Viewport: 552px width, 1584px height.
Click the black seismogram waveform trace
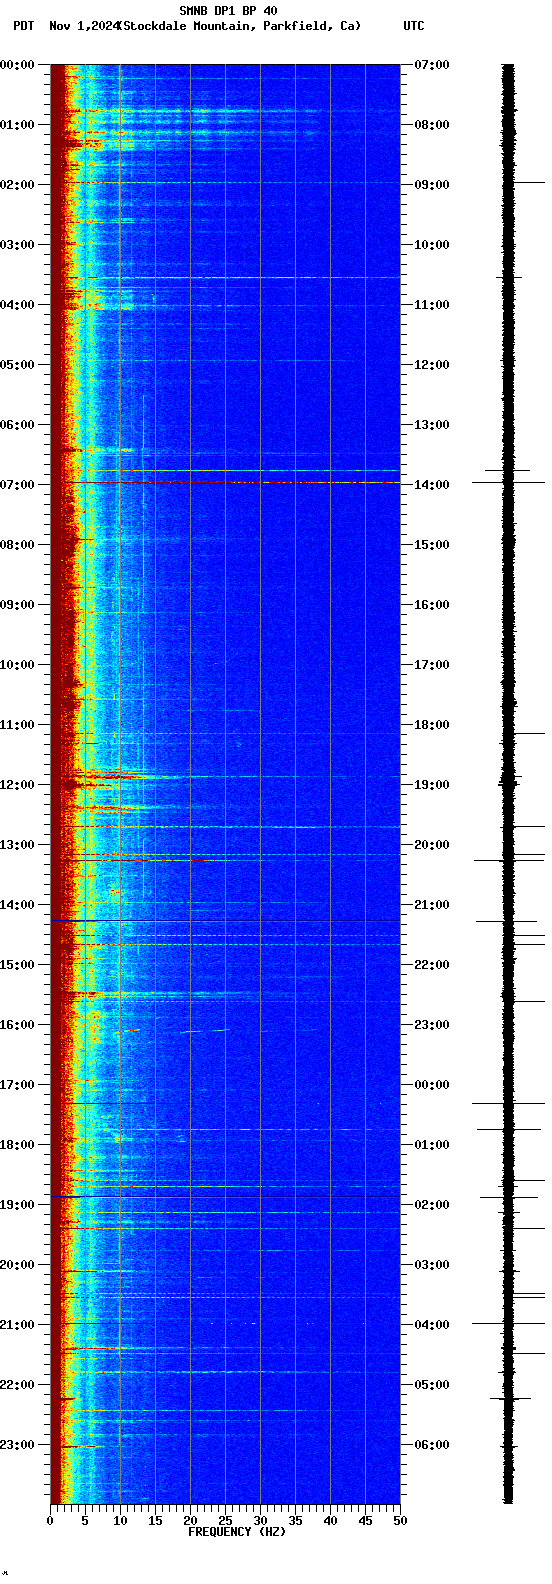click(508, 784)
